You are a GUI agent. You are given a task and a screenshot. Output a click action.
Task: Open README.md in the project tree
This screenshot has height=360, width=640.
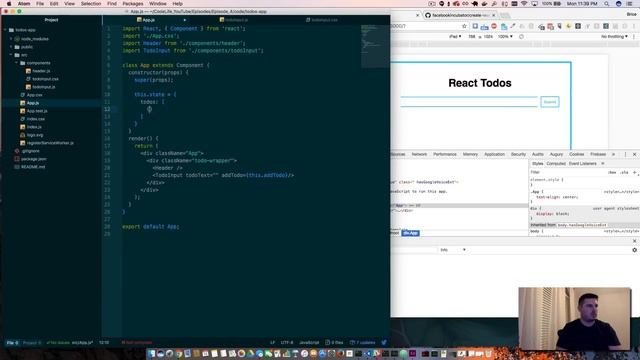[33, 167]
